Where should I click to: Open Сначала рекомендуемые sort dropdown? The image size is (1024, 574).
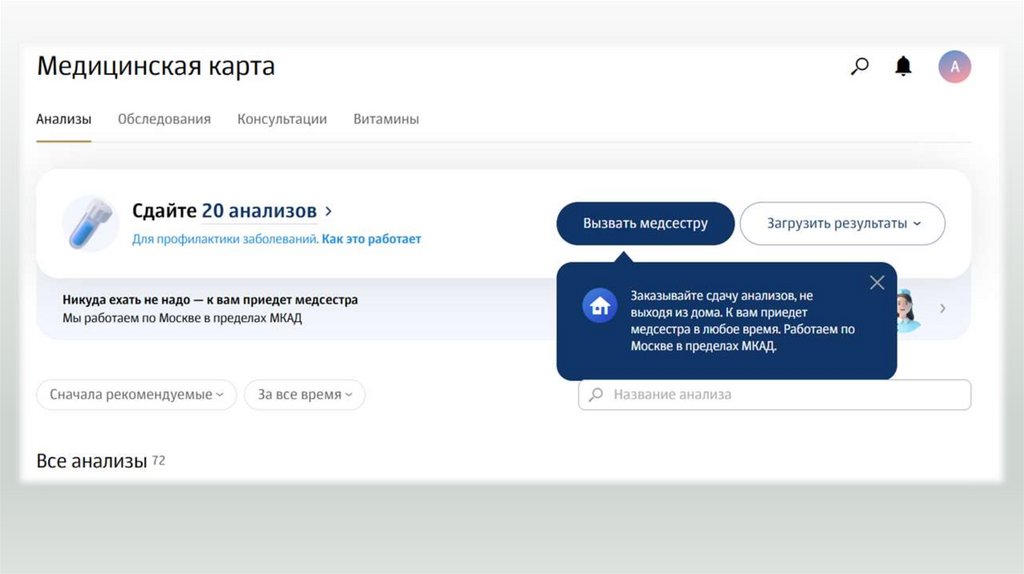click(x=136, y=394)
